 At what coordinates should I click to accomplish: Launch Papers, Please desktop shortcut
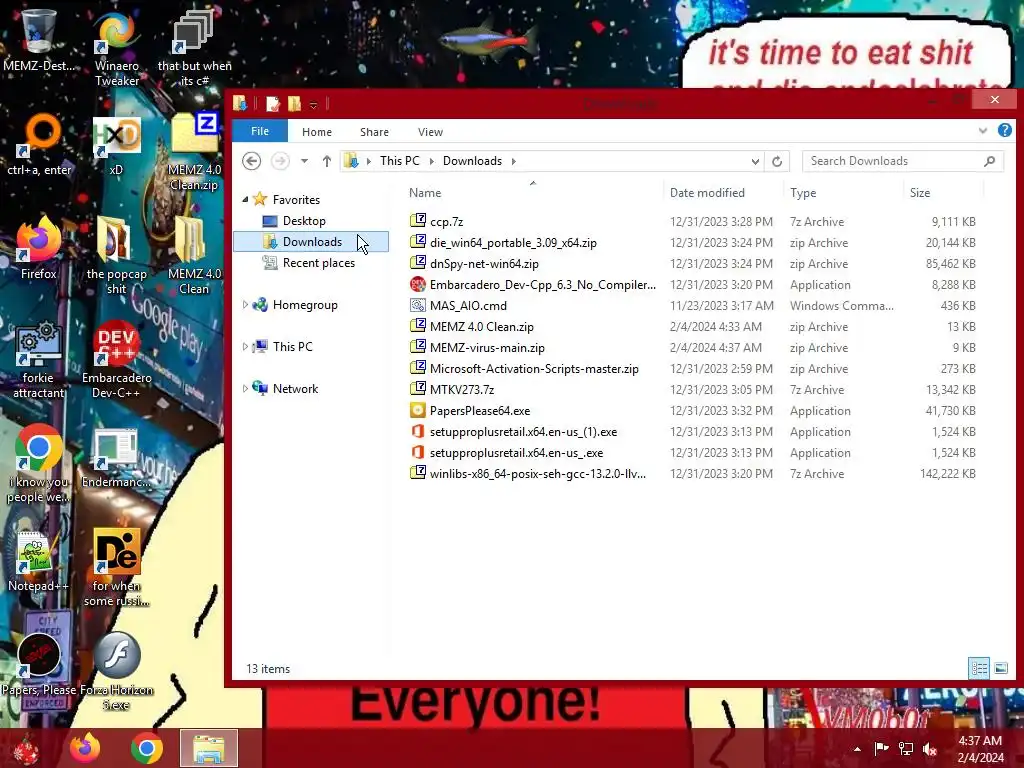(x=39, y=664)
